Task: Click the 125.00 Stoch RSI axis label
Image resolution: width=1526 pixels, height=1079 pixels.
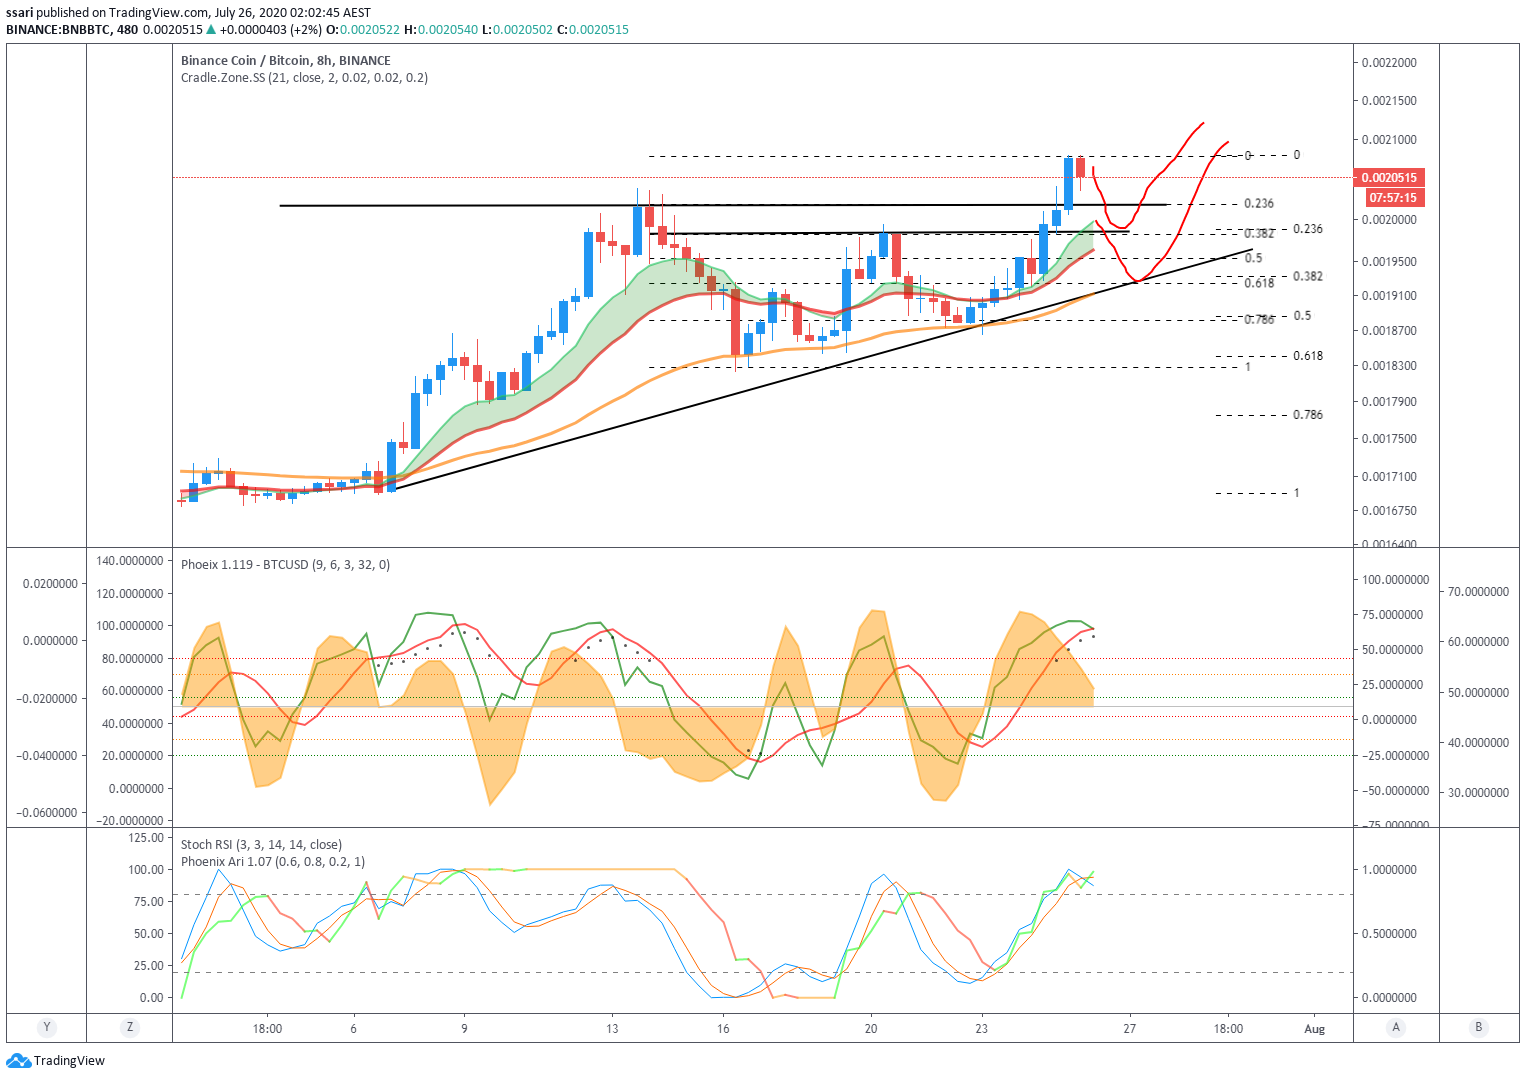Action: point(146,838)
